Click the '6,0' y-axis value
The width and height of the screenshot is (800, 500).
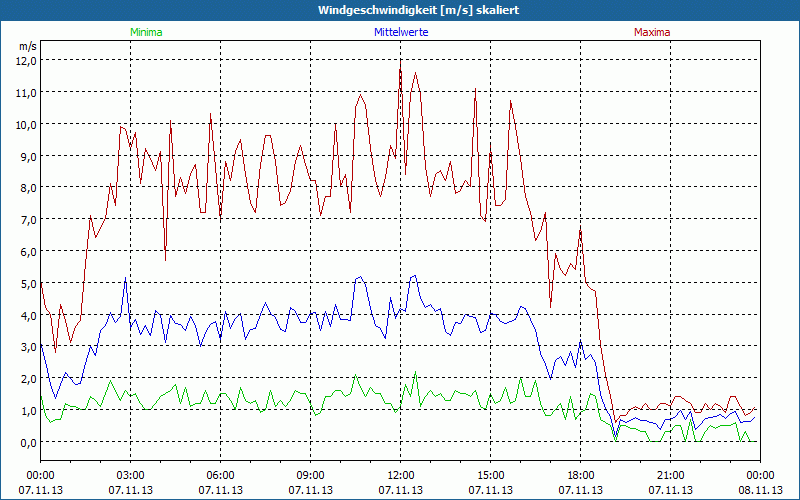30,252
